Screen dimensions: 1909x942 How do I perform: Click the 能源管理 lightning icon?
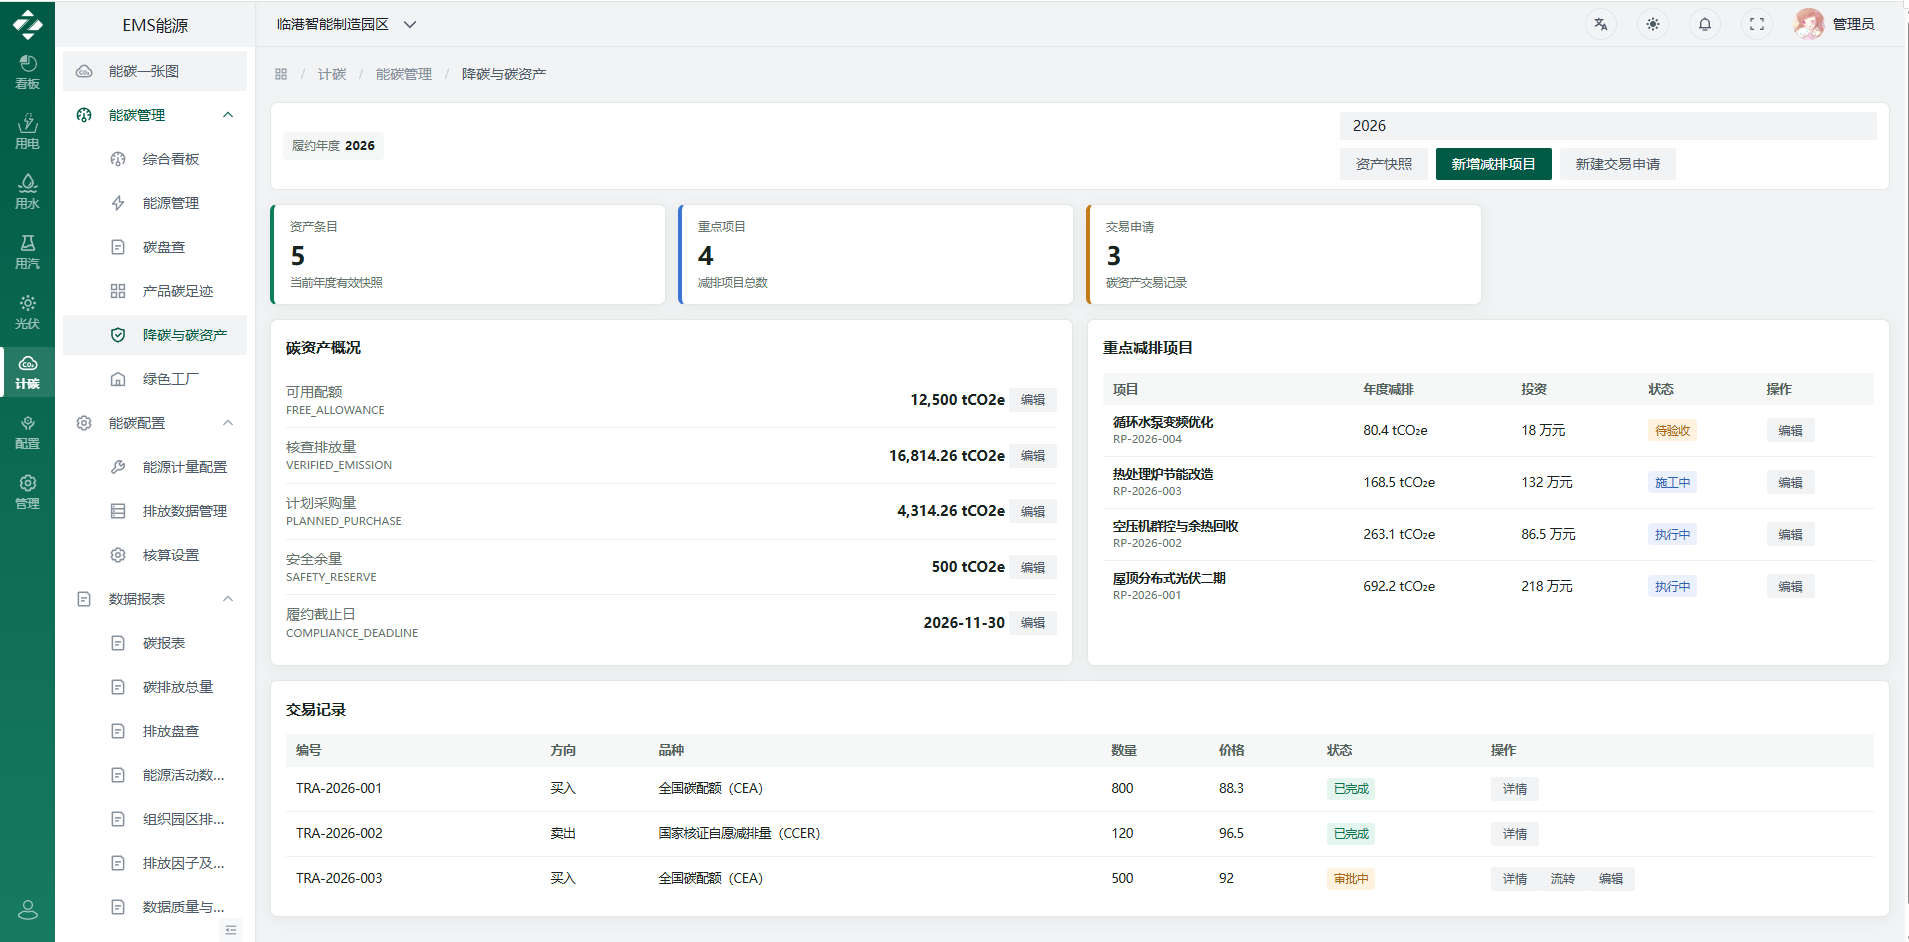click(x=118, y=203)
